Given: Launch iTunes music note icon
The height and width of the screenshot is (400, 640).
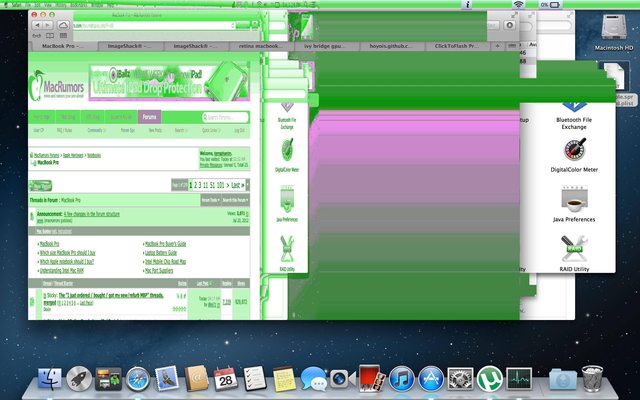Looking at the screenshot, I should [401, 379].
